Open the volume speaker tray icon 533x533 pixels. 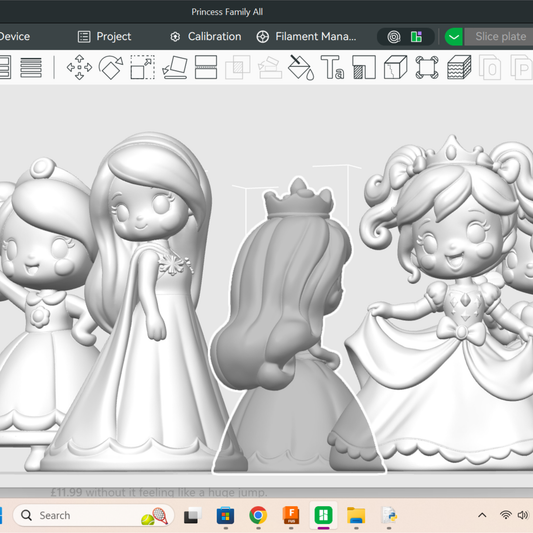[x=523, y=515]
